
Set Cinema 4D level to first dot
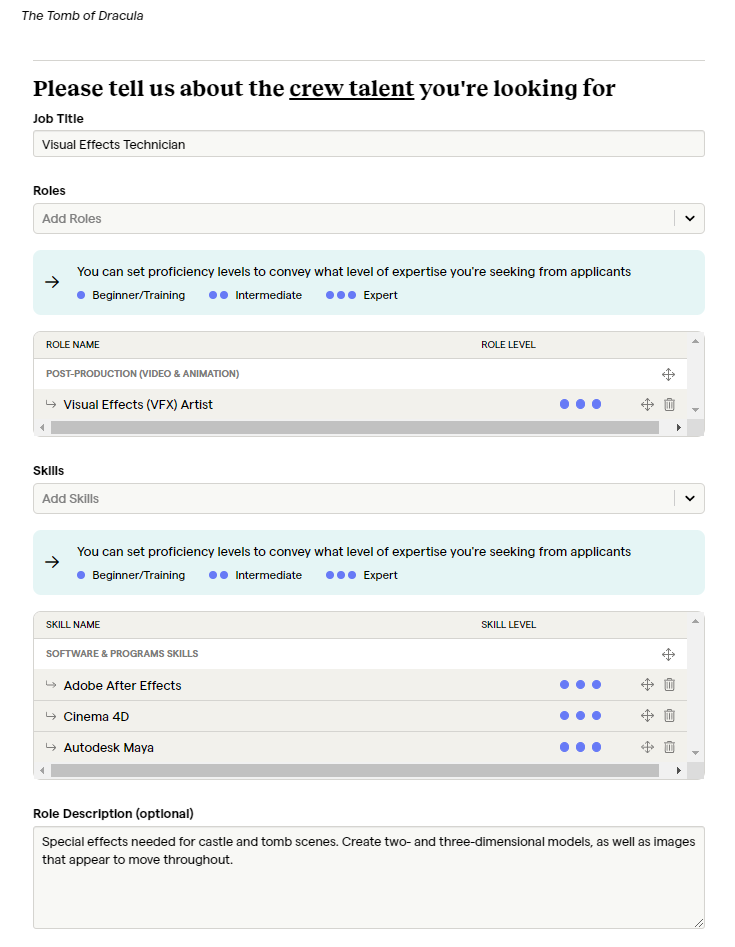[x=564, y=716]
